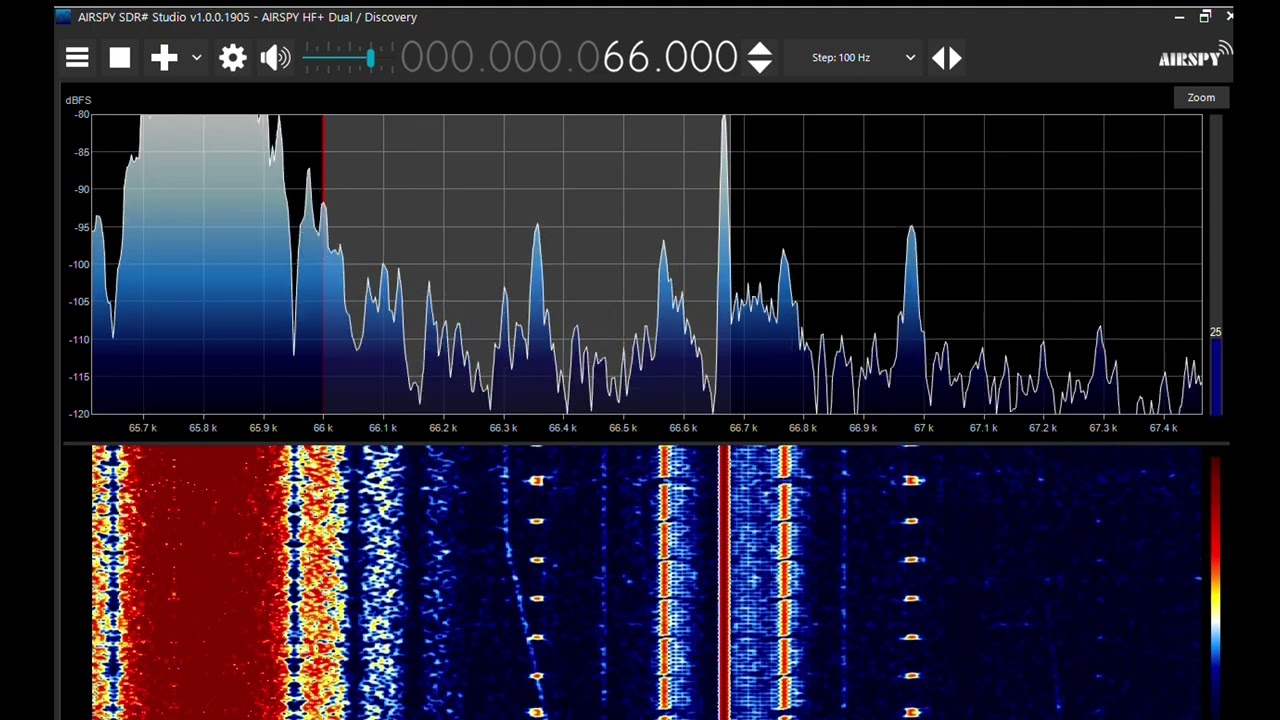Click the -80 dBFS scale label
The width and height of the screenshot is (1280, 720).
pyautogui.click(x=82, y=115)
